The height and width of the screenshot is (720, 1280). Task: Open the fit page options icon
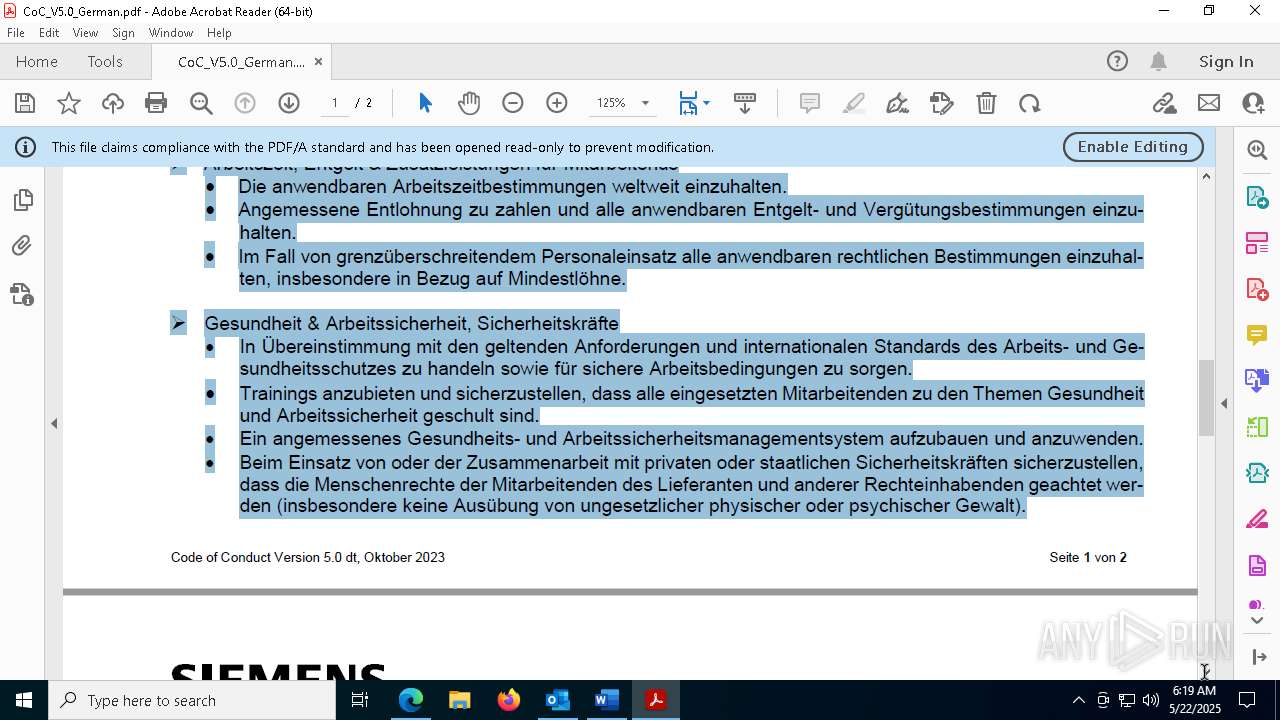pos(694,103)
